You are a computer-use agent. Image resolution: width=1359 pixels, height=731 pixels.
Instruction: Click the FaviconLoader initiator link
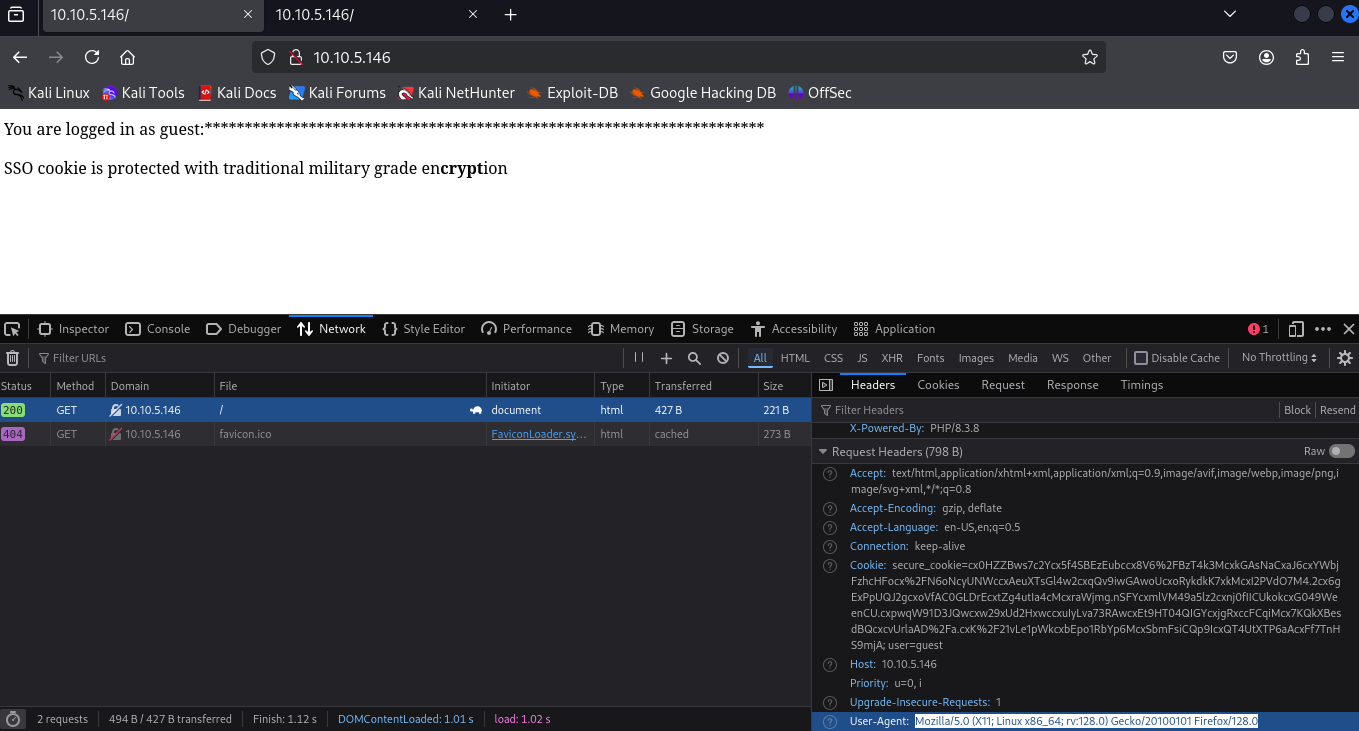coord(539,434)
